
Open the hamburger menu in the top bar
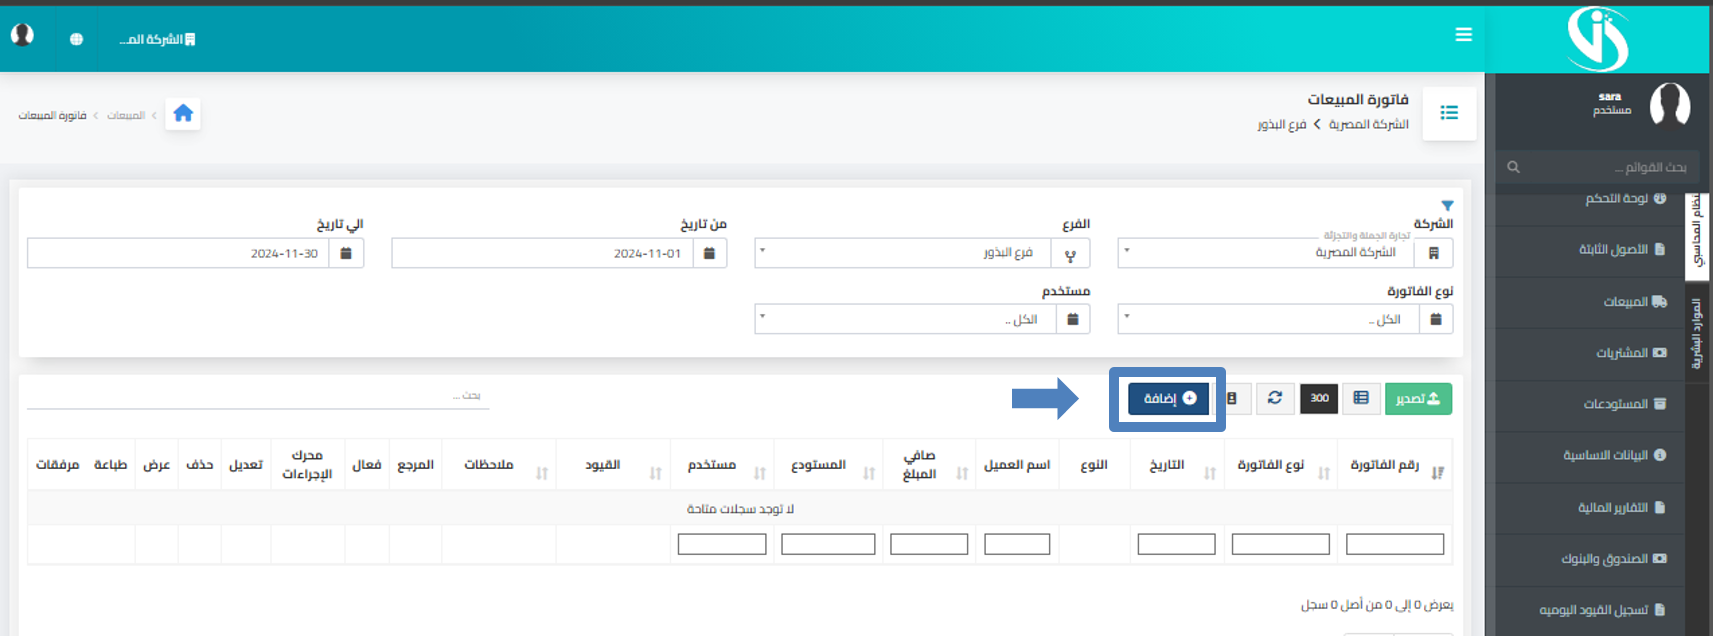coord(1463,35)
